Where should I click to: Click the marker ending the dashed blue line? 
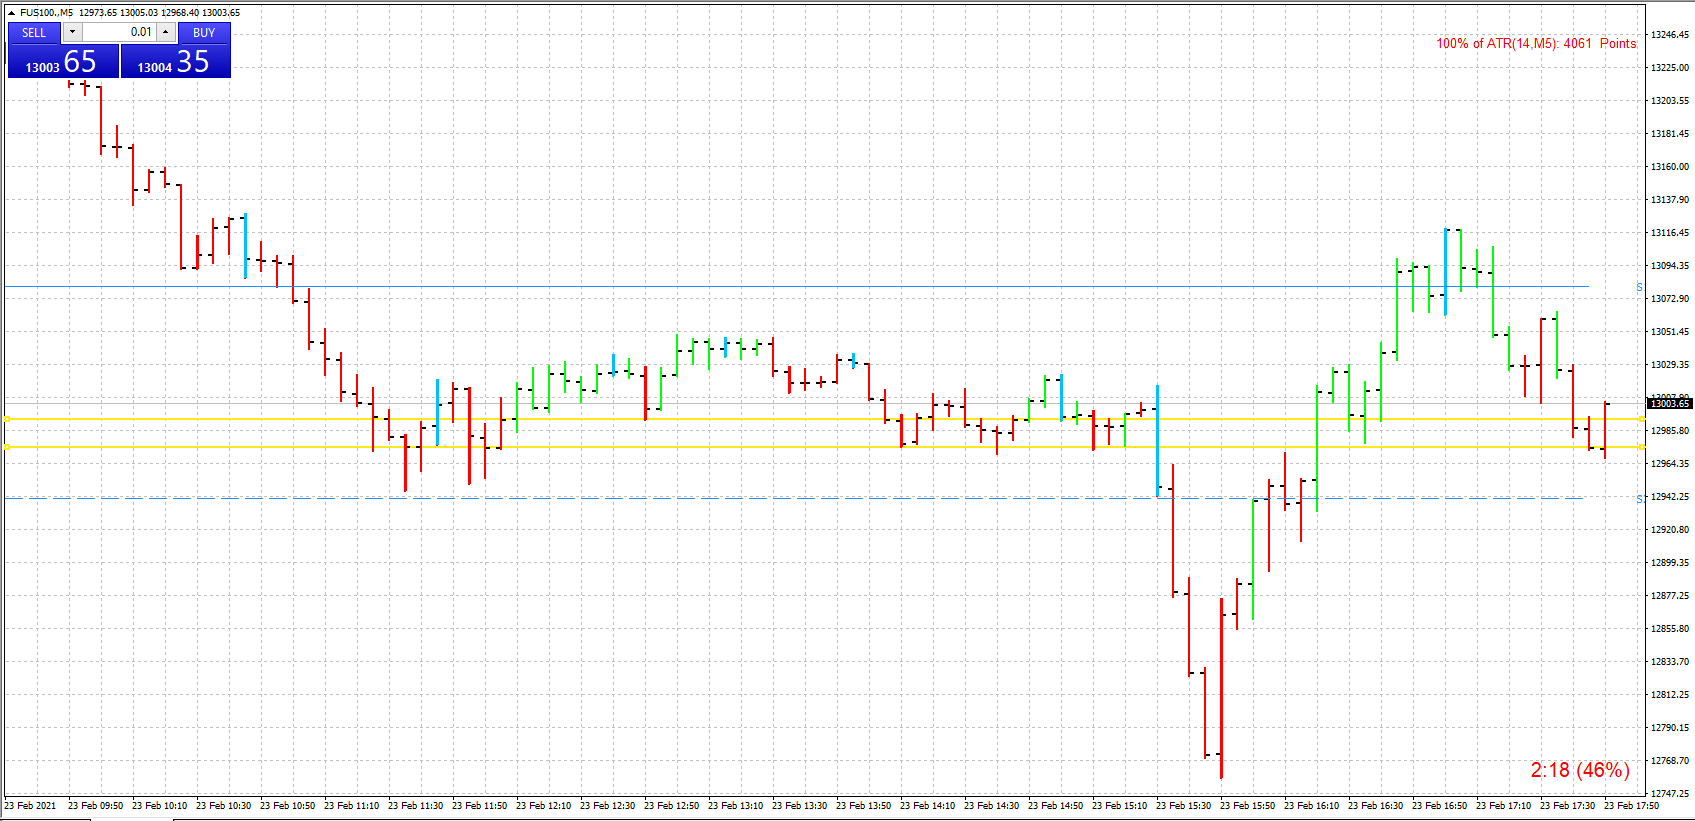tap(1639, 499)
